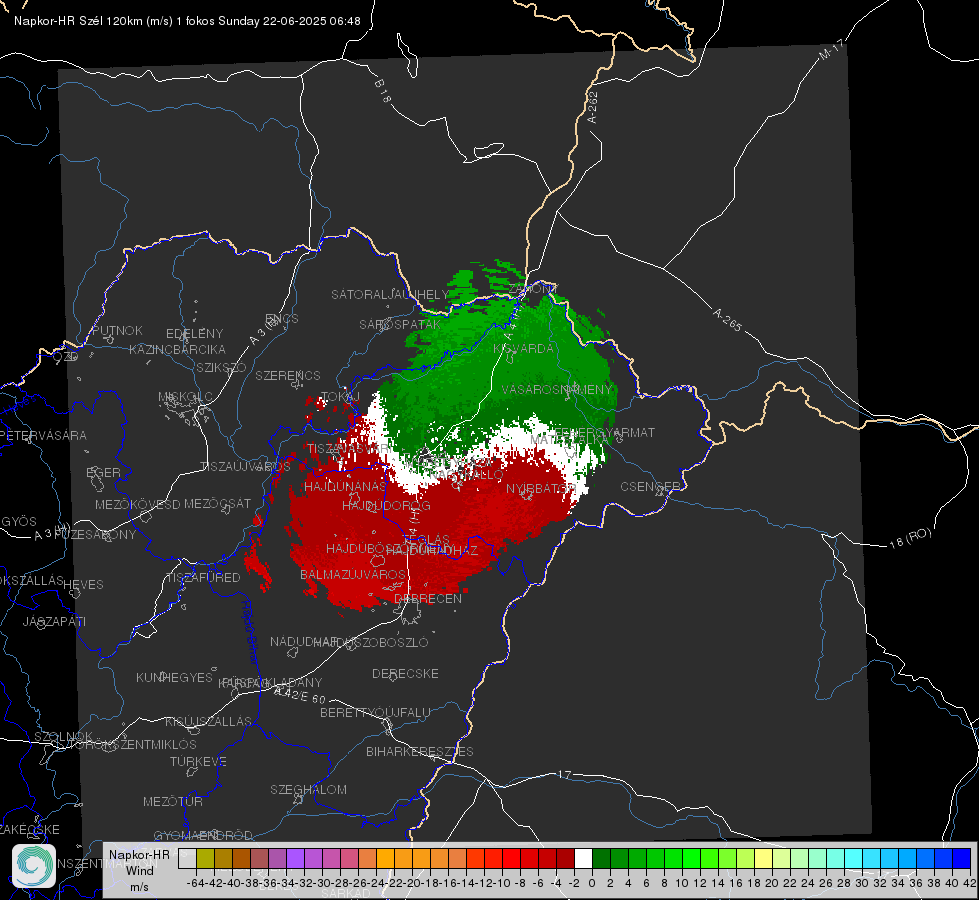Select the amber swatch between -24 and -22
The width and height of the screenshot is (979, 900).
tap(385, 858)
